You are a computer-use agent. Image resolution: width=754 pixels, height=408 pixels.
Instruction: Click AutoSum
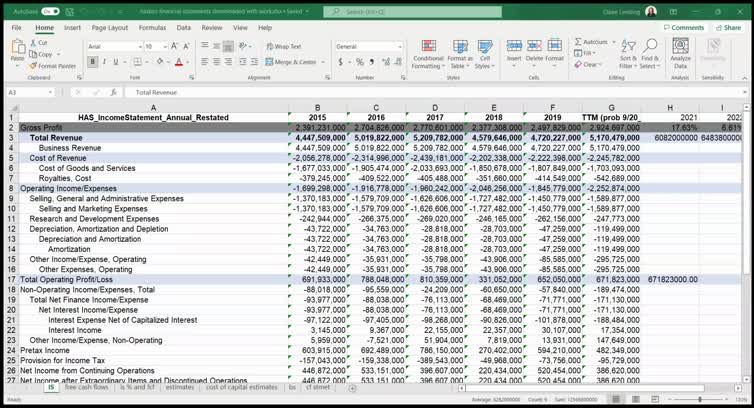pos(591,42)
